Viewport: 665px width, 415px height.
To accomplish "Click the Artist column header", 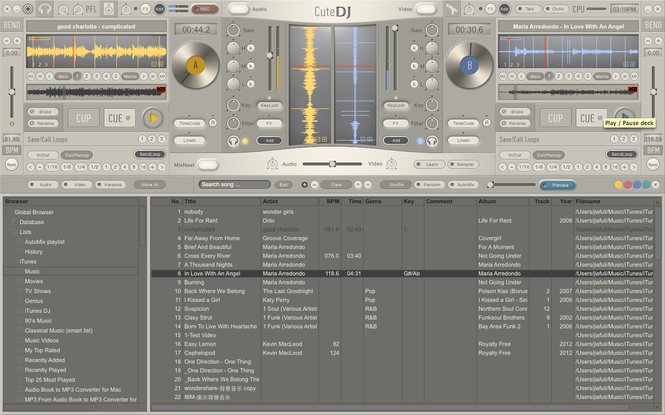I will click(270, 201).
